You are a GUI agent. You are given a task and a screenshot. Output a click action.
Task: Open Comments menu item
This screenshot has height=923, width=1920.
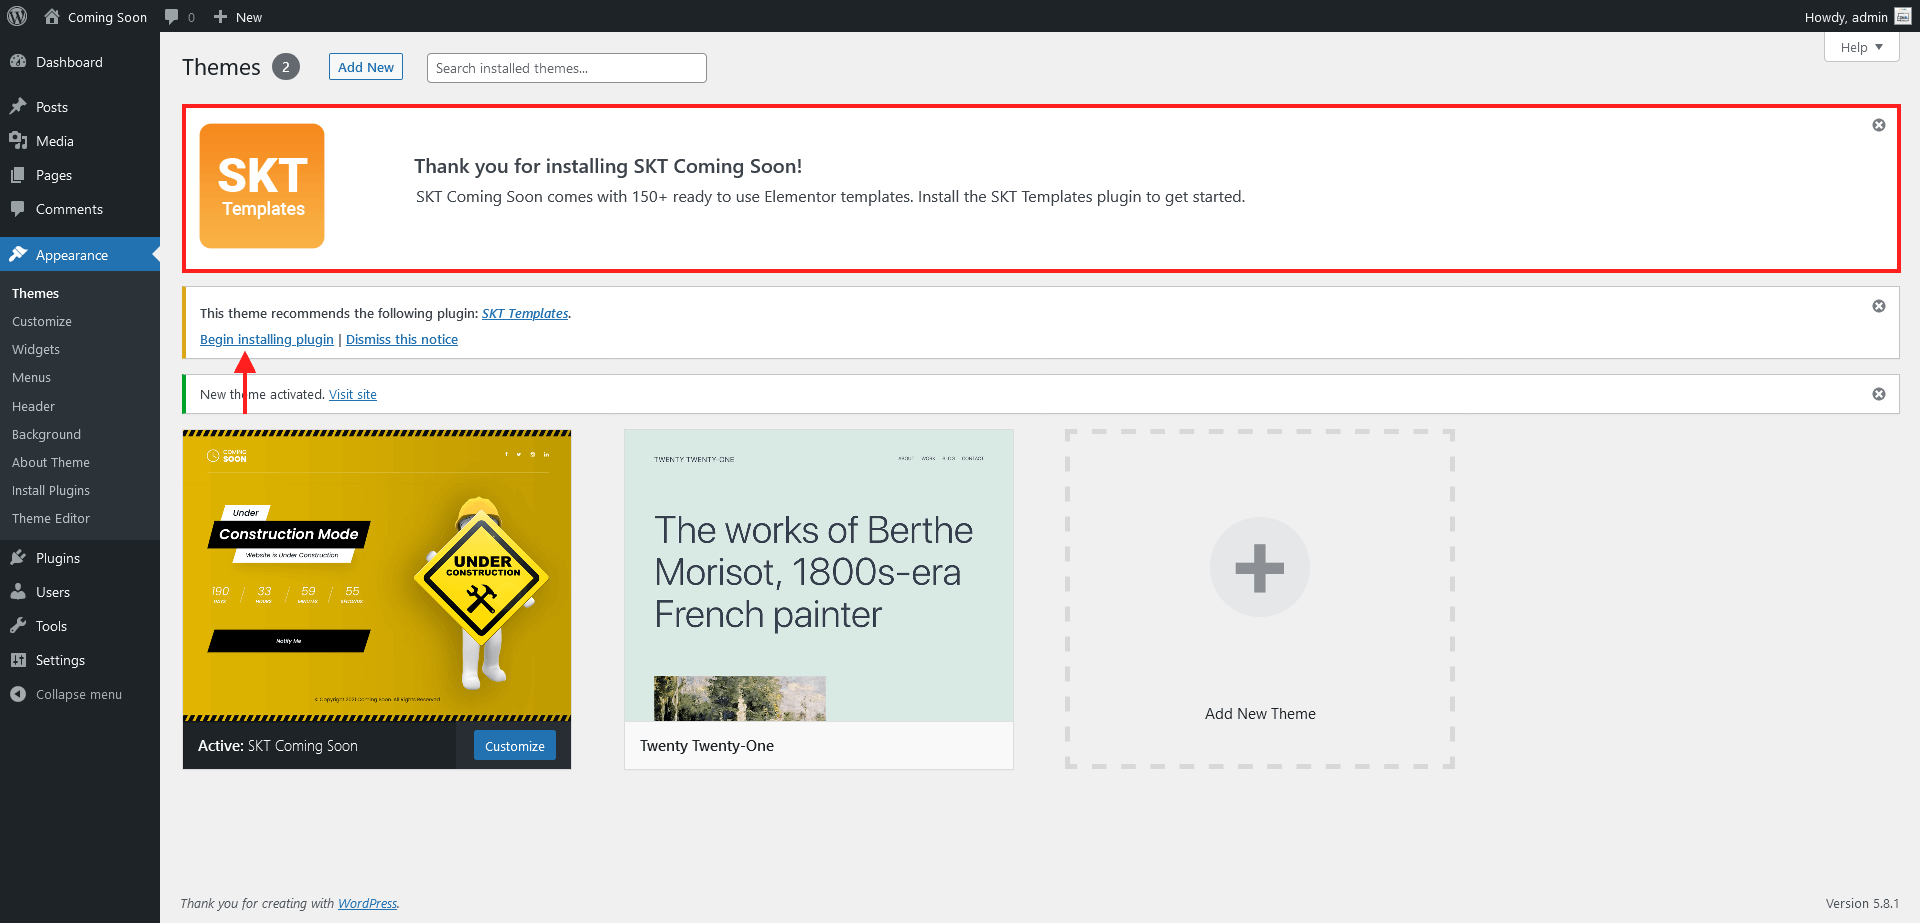80,209
